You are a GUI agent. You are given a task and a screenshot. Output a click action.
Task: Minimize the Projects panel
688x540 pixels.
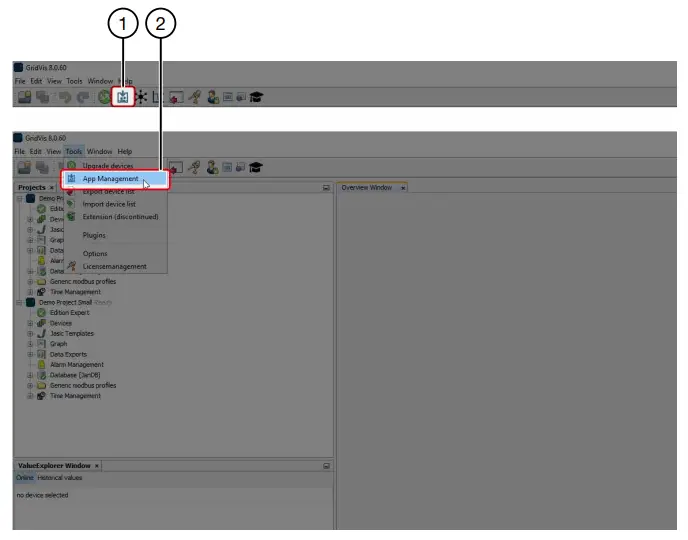(x=326, y=188)
